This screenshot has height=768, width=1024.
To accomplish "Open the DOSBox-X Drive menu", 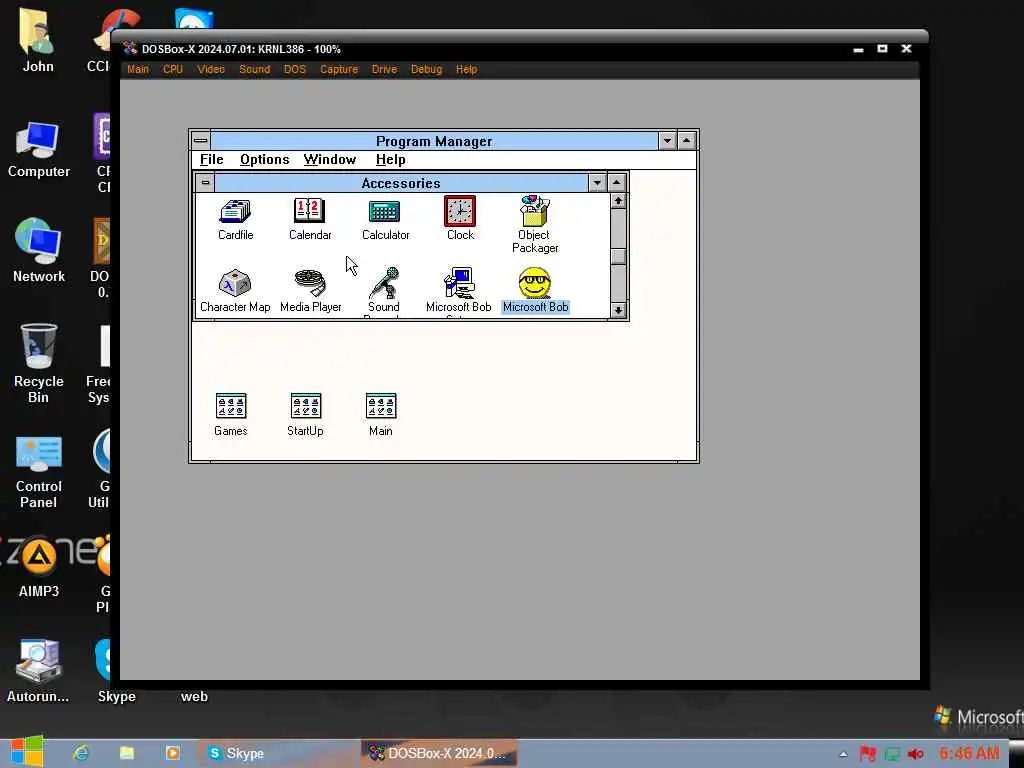I will coord(384,69).
